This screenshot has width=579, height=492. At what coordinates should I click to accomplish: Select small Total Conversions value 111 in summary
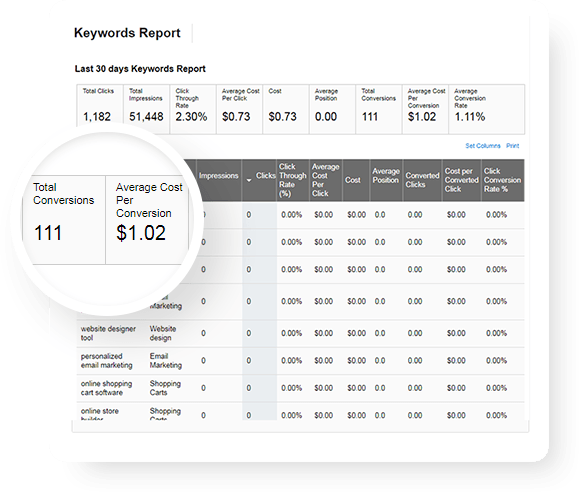click(370, 117)
